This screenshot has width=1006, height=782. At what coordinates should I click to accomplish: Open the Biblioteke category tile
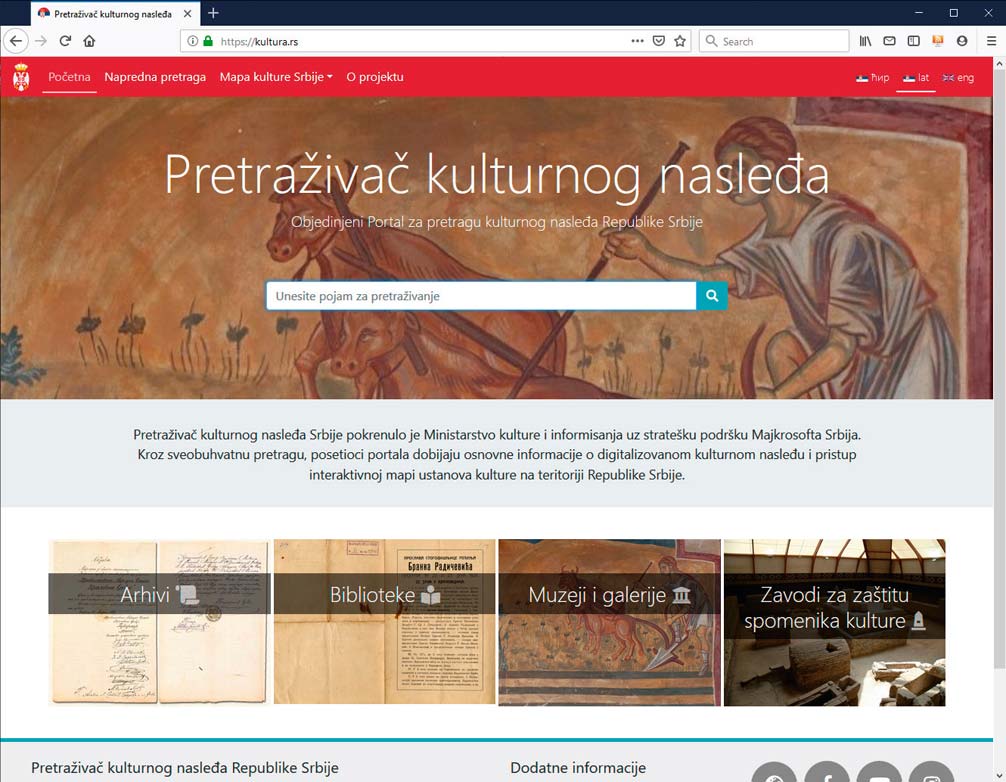(x=385, y=622)
